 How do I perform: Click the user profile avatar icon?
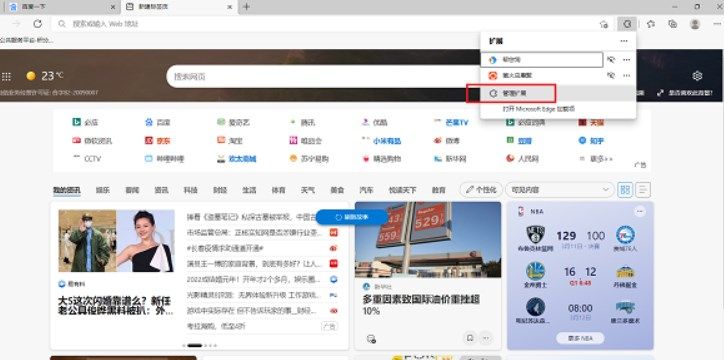point(695,24)
